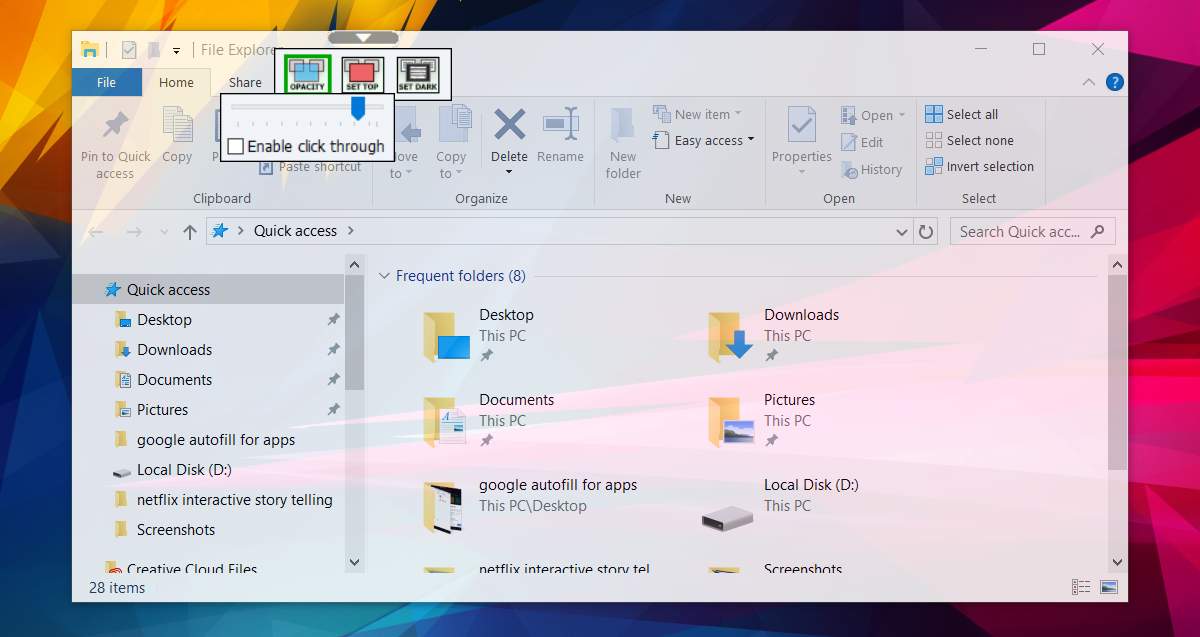Click the Copy to ribbon button
1200x637 pixels.
(x=451, y=142)
